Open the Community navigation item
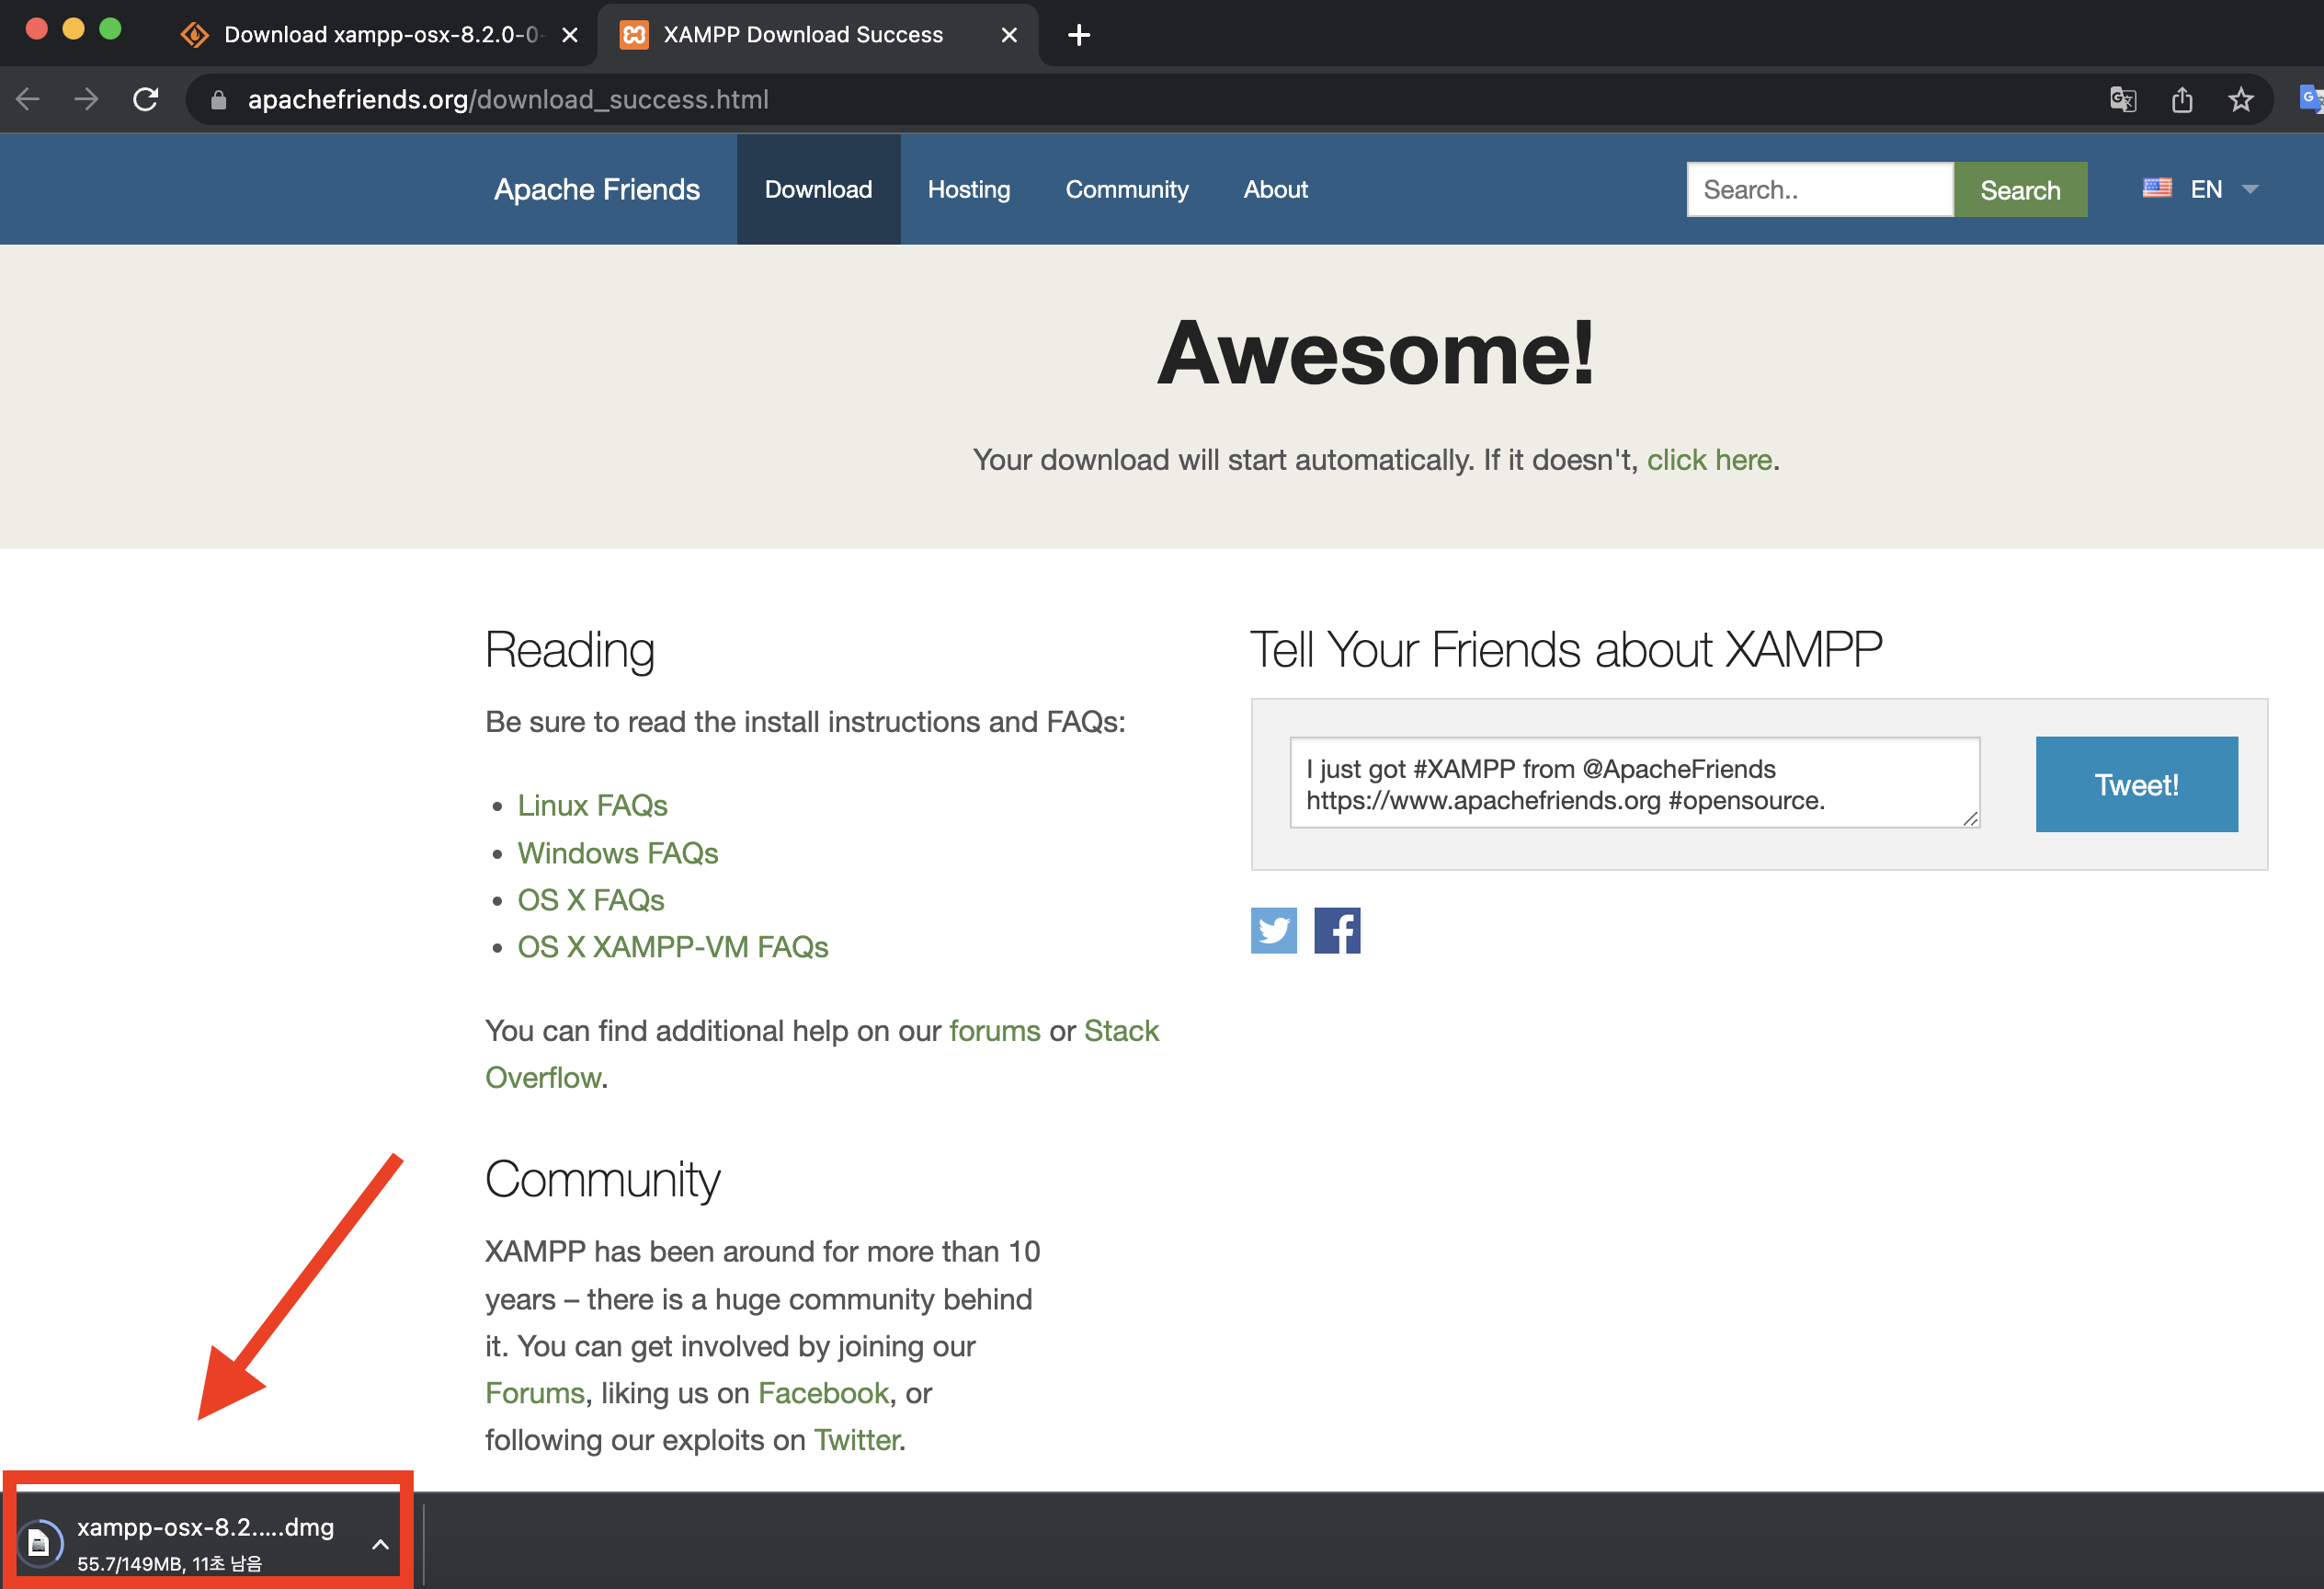This screenshot has width=2324, height=1589. 1126,189
